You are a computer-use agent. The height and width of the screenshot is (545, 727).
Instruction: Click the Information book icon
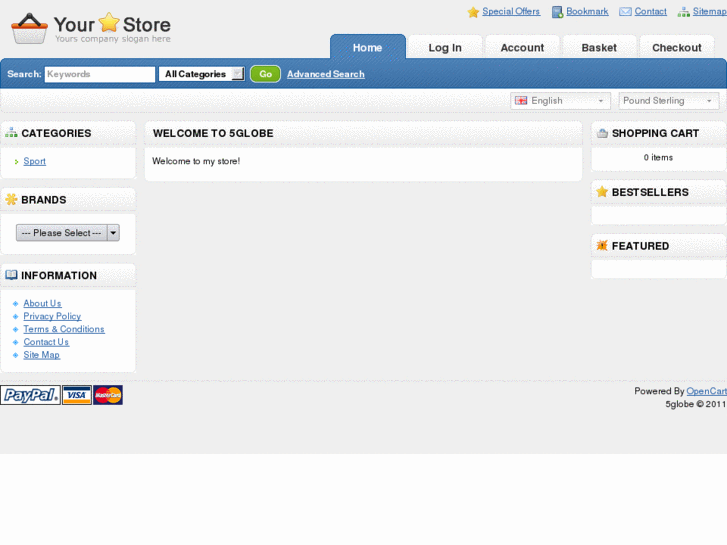pyautogui.click(x=11, y=275)
